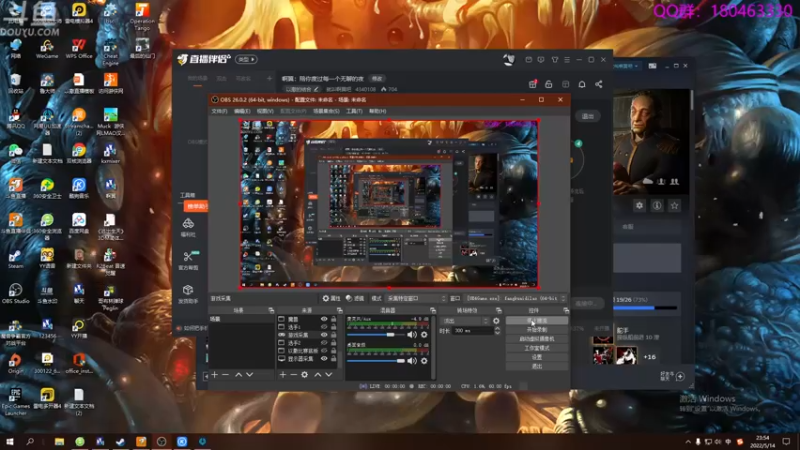Open OBS source 滤镜 (filters)

pyautogui.click(x=355, y=298)
